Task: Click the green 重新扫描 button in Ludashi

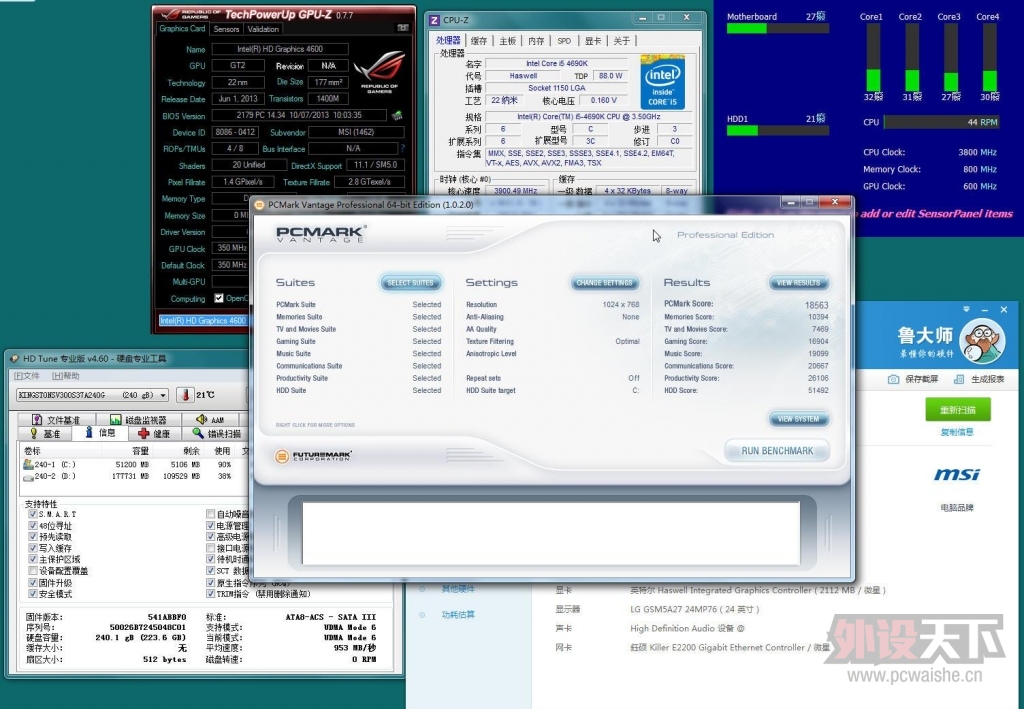Action: [957, 410]
